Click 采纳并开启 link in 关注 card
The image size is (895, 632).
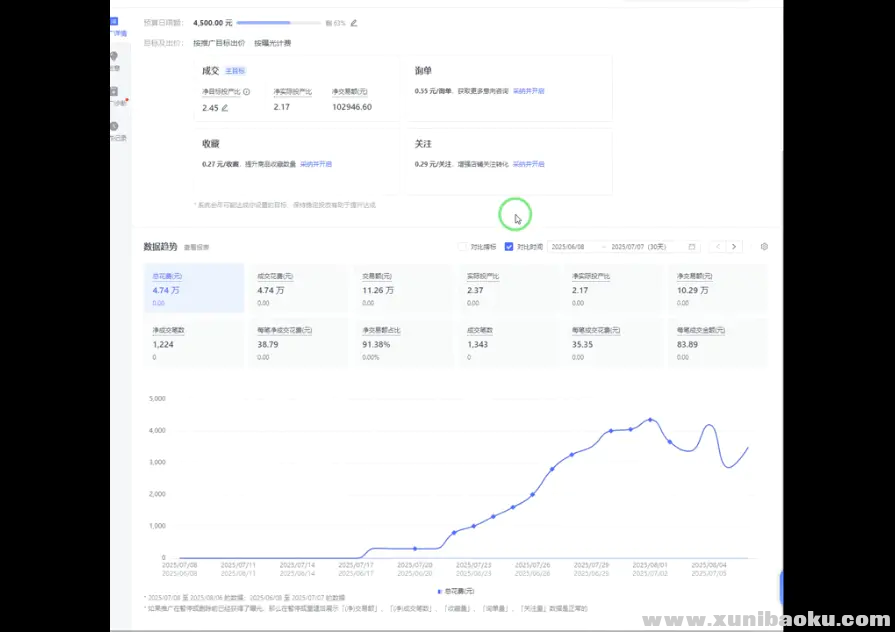[x=529, y=163]
